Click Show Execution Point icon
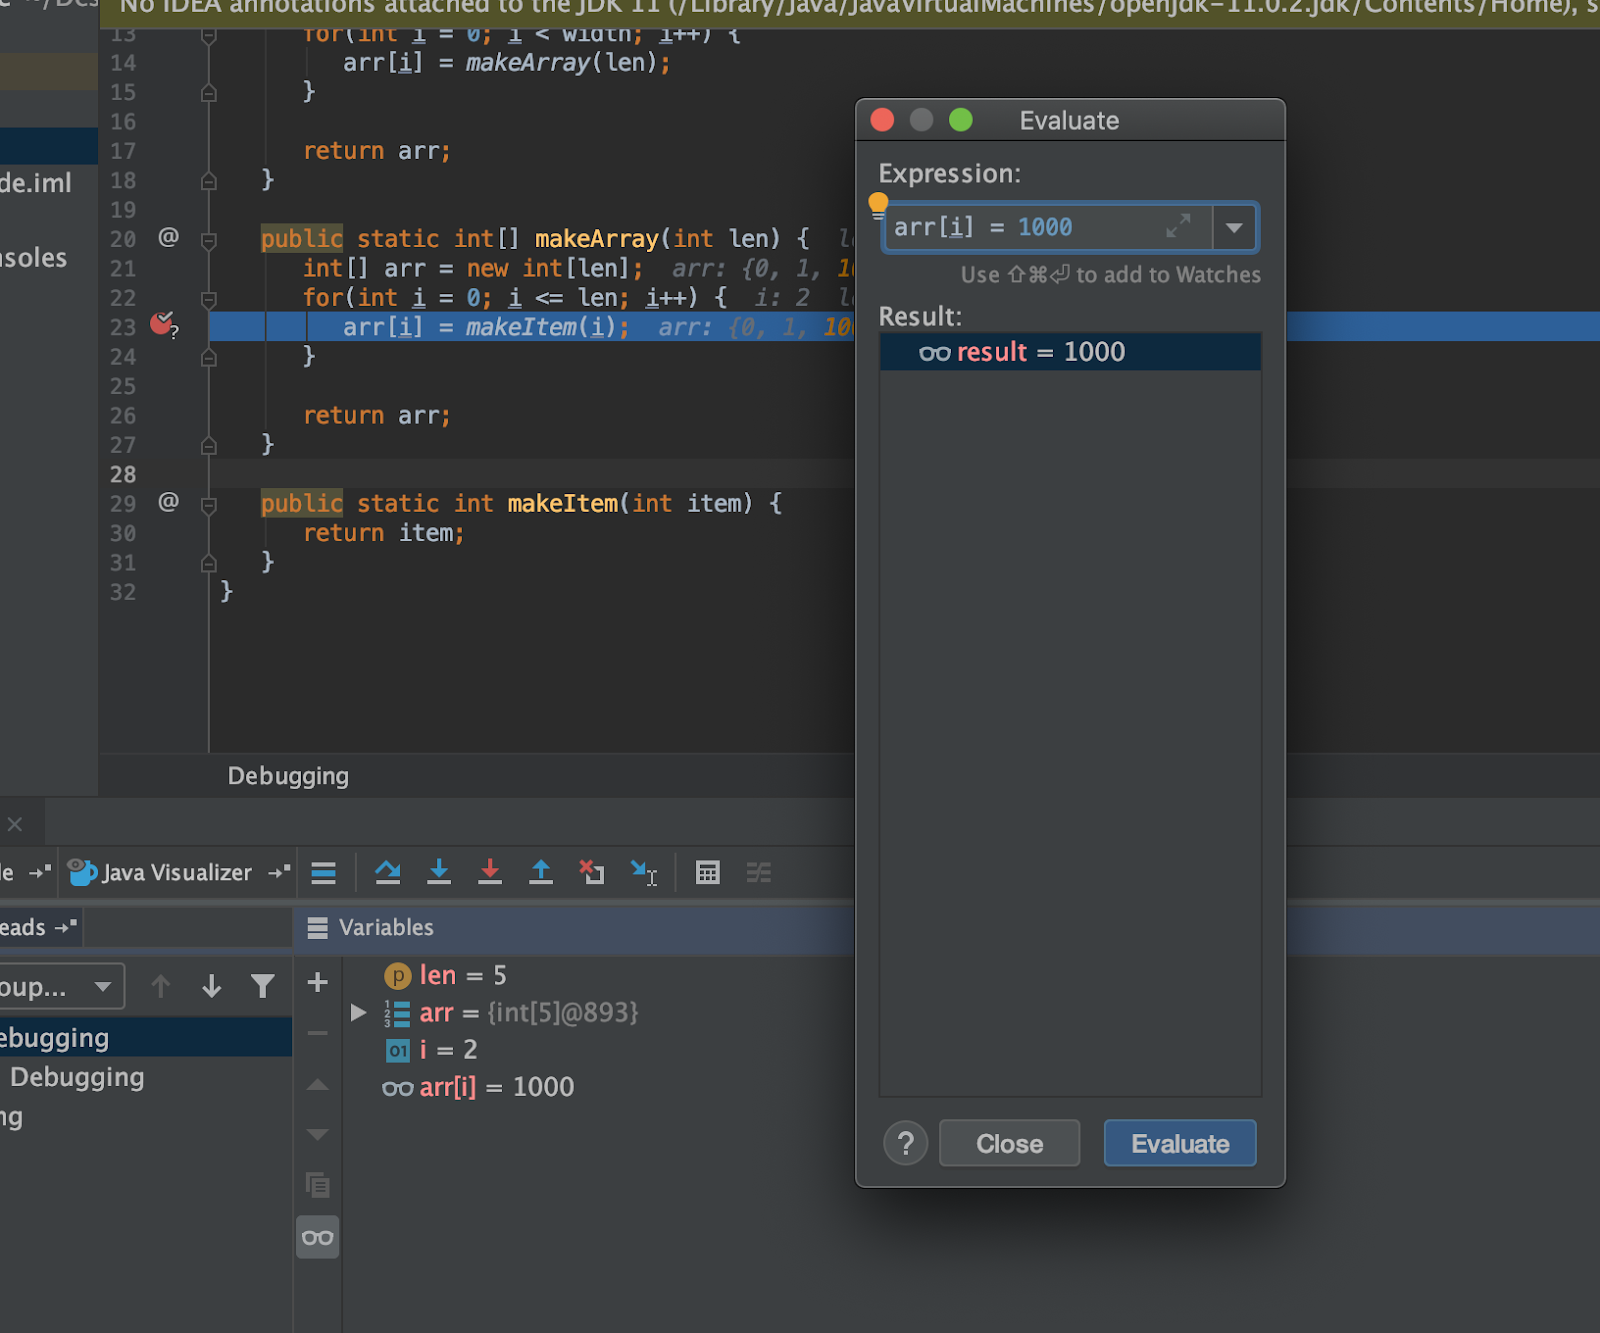Image resolution: width=1600 pixels, height=1333 pixels. pyautogui.click(x=324, y=872)
